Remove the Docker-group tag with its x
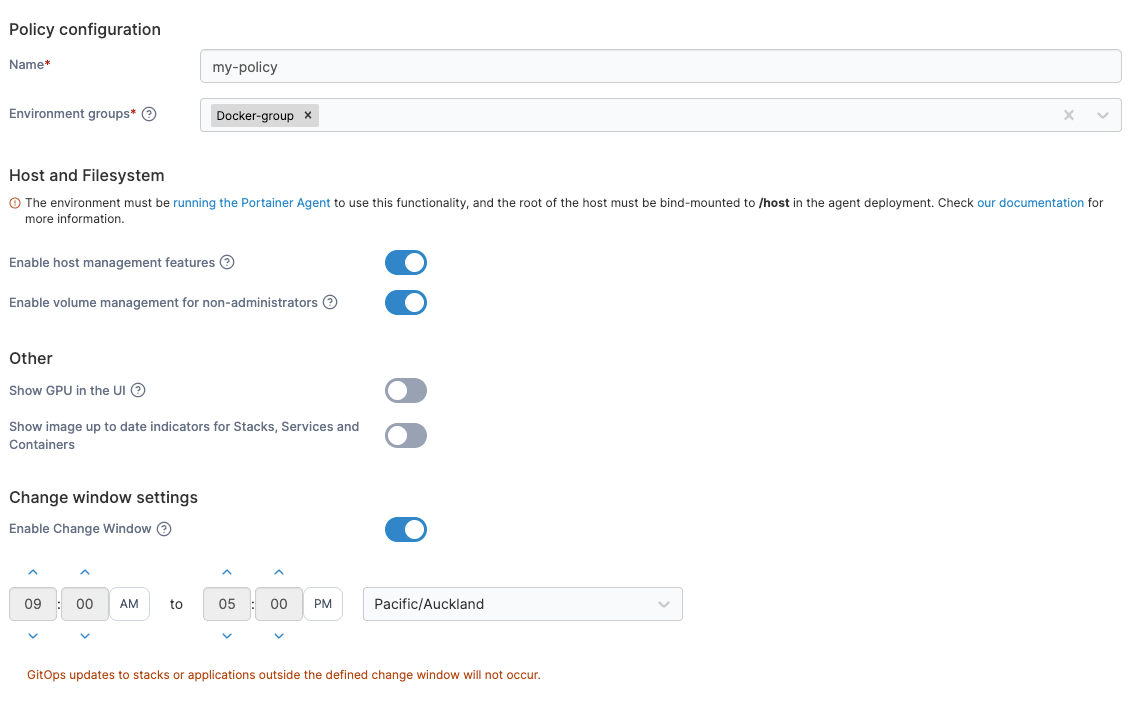 pyautogui.click(x=308, y=115)
